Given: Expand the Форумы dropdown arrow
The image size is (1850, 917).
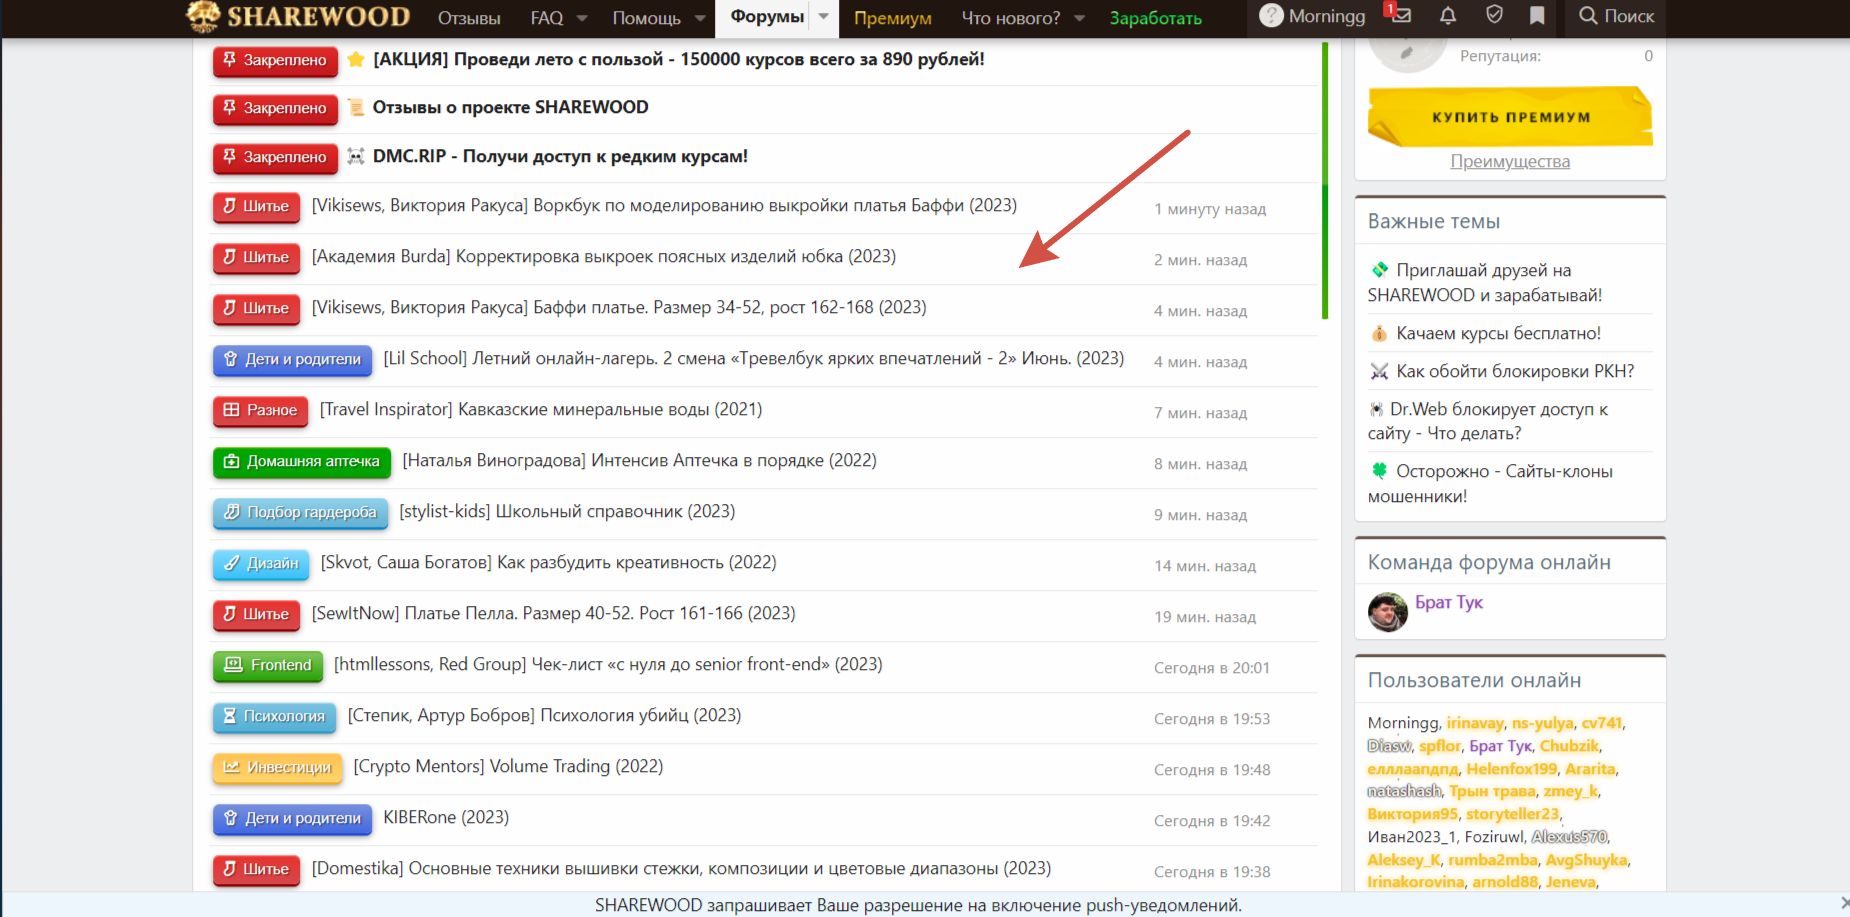Looking at the screenshot, I should pos(823,17).
